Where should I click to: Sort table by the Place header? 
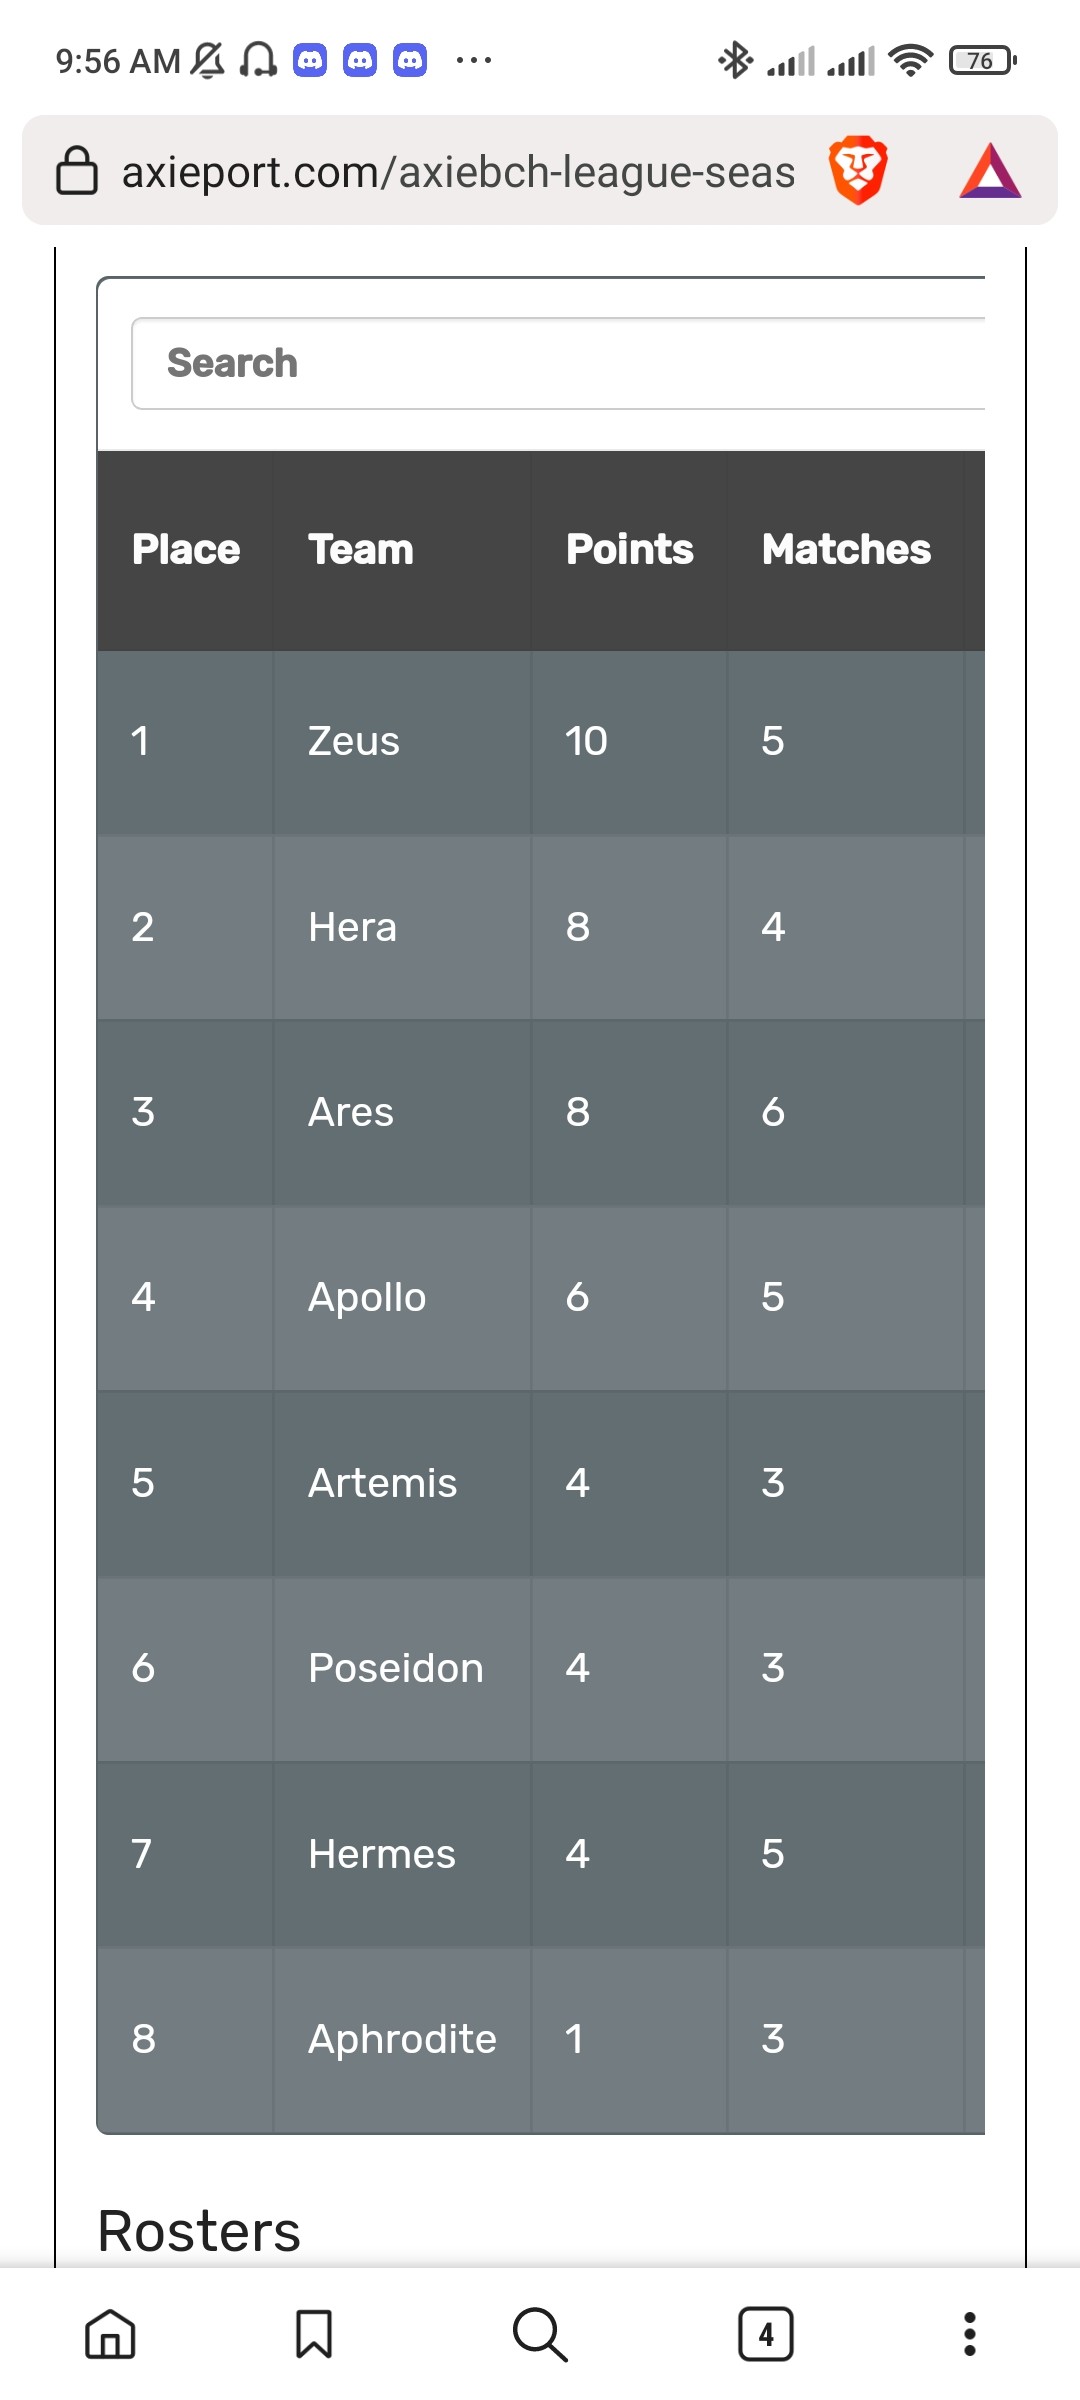point(186,550)
